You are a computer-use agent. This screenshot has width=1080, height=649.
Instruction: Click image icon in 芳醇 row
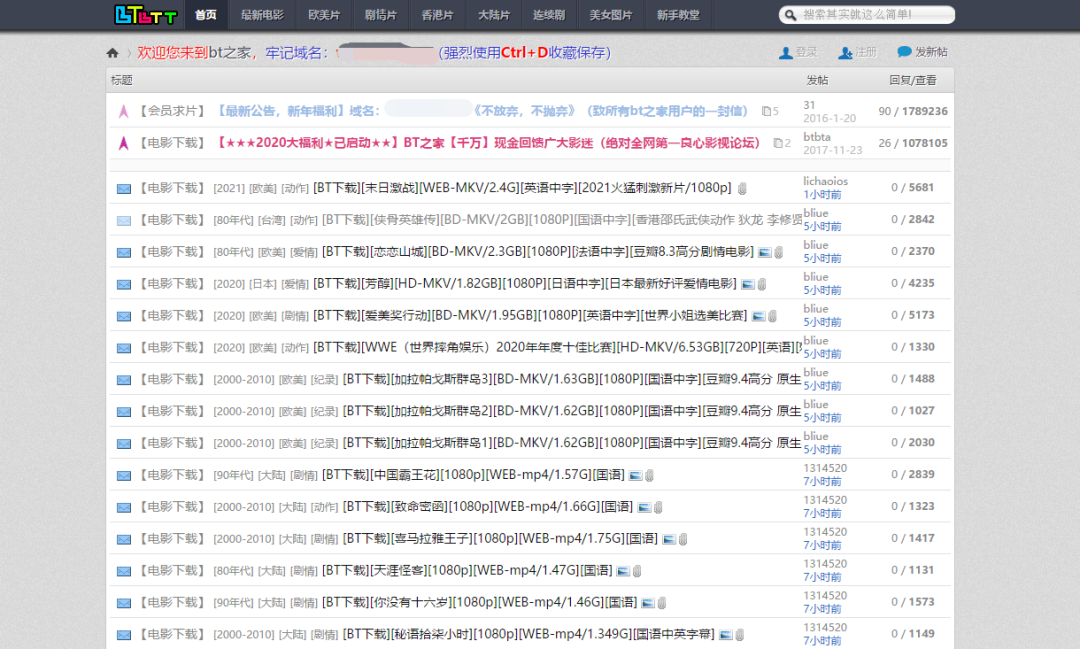[x=747, y=284]
